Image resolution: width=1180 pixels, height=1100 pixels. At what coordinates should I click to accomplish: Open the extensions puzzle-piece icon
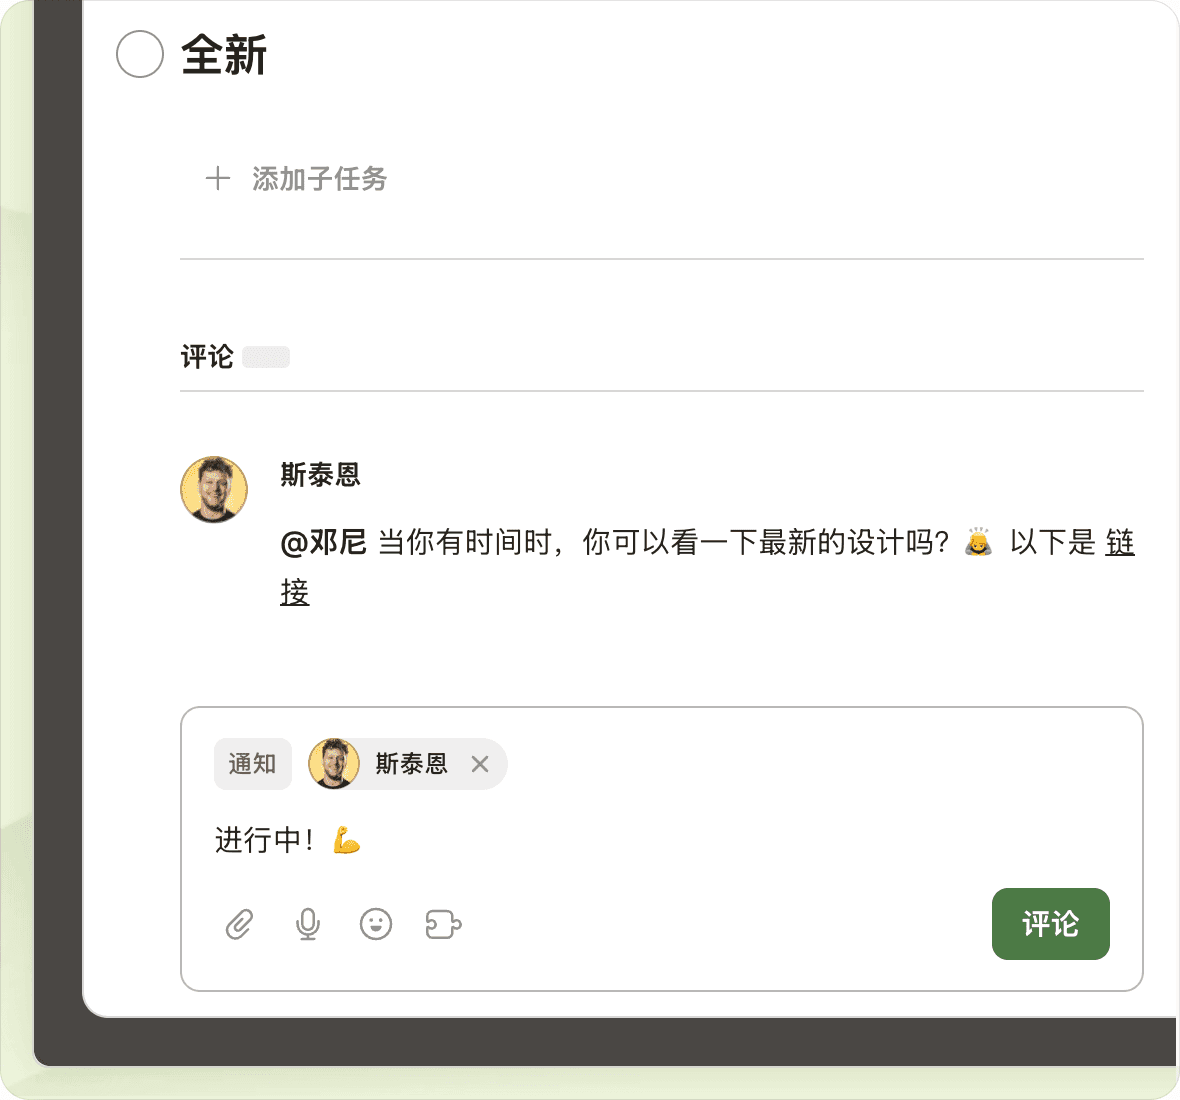tap(443, 925)
